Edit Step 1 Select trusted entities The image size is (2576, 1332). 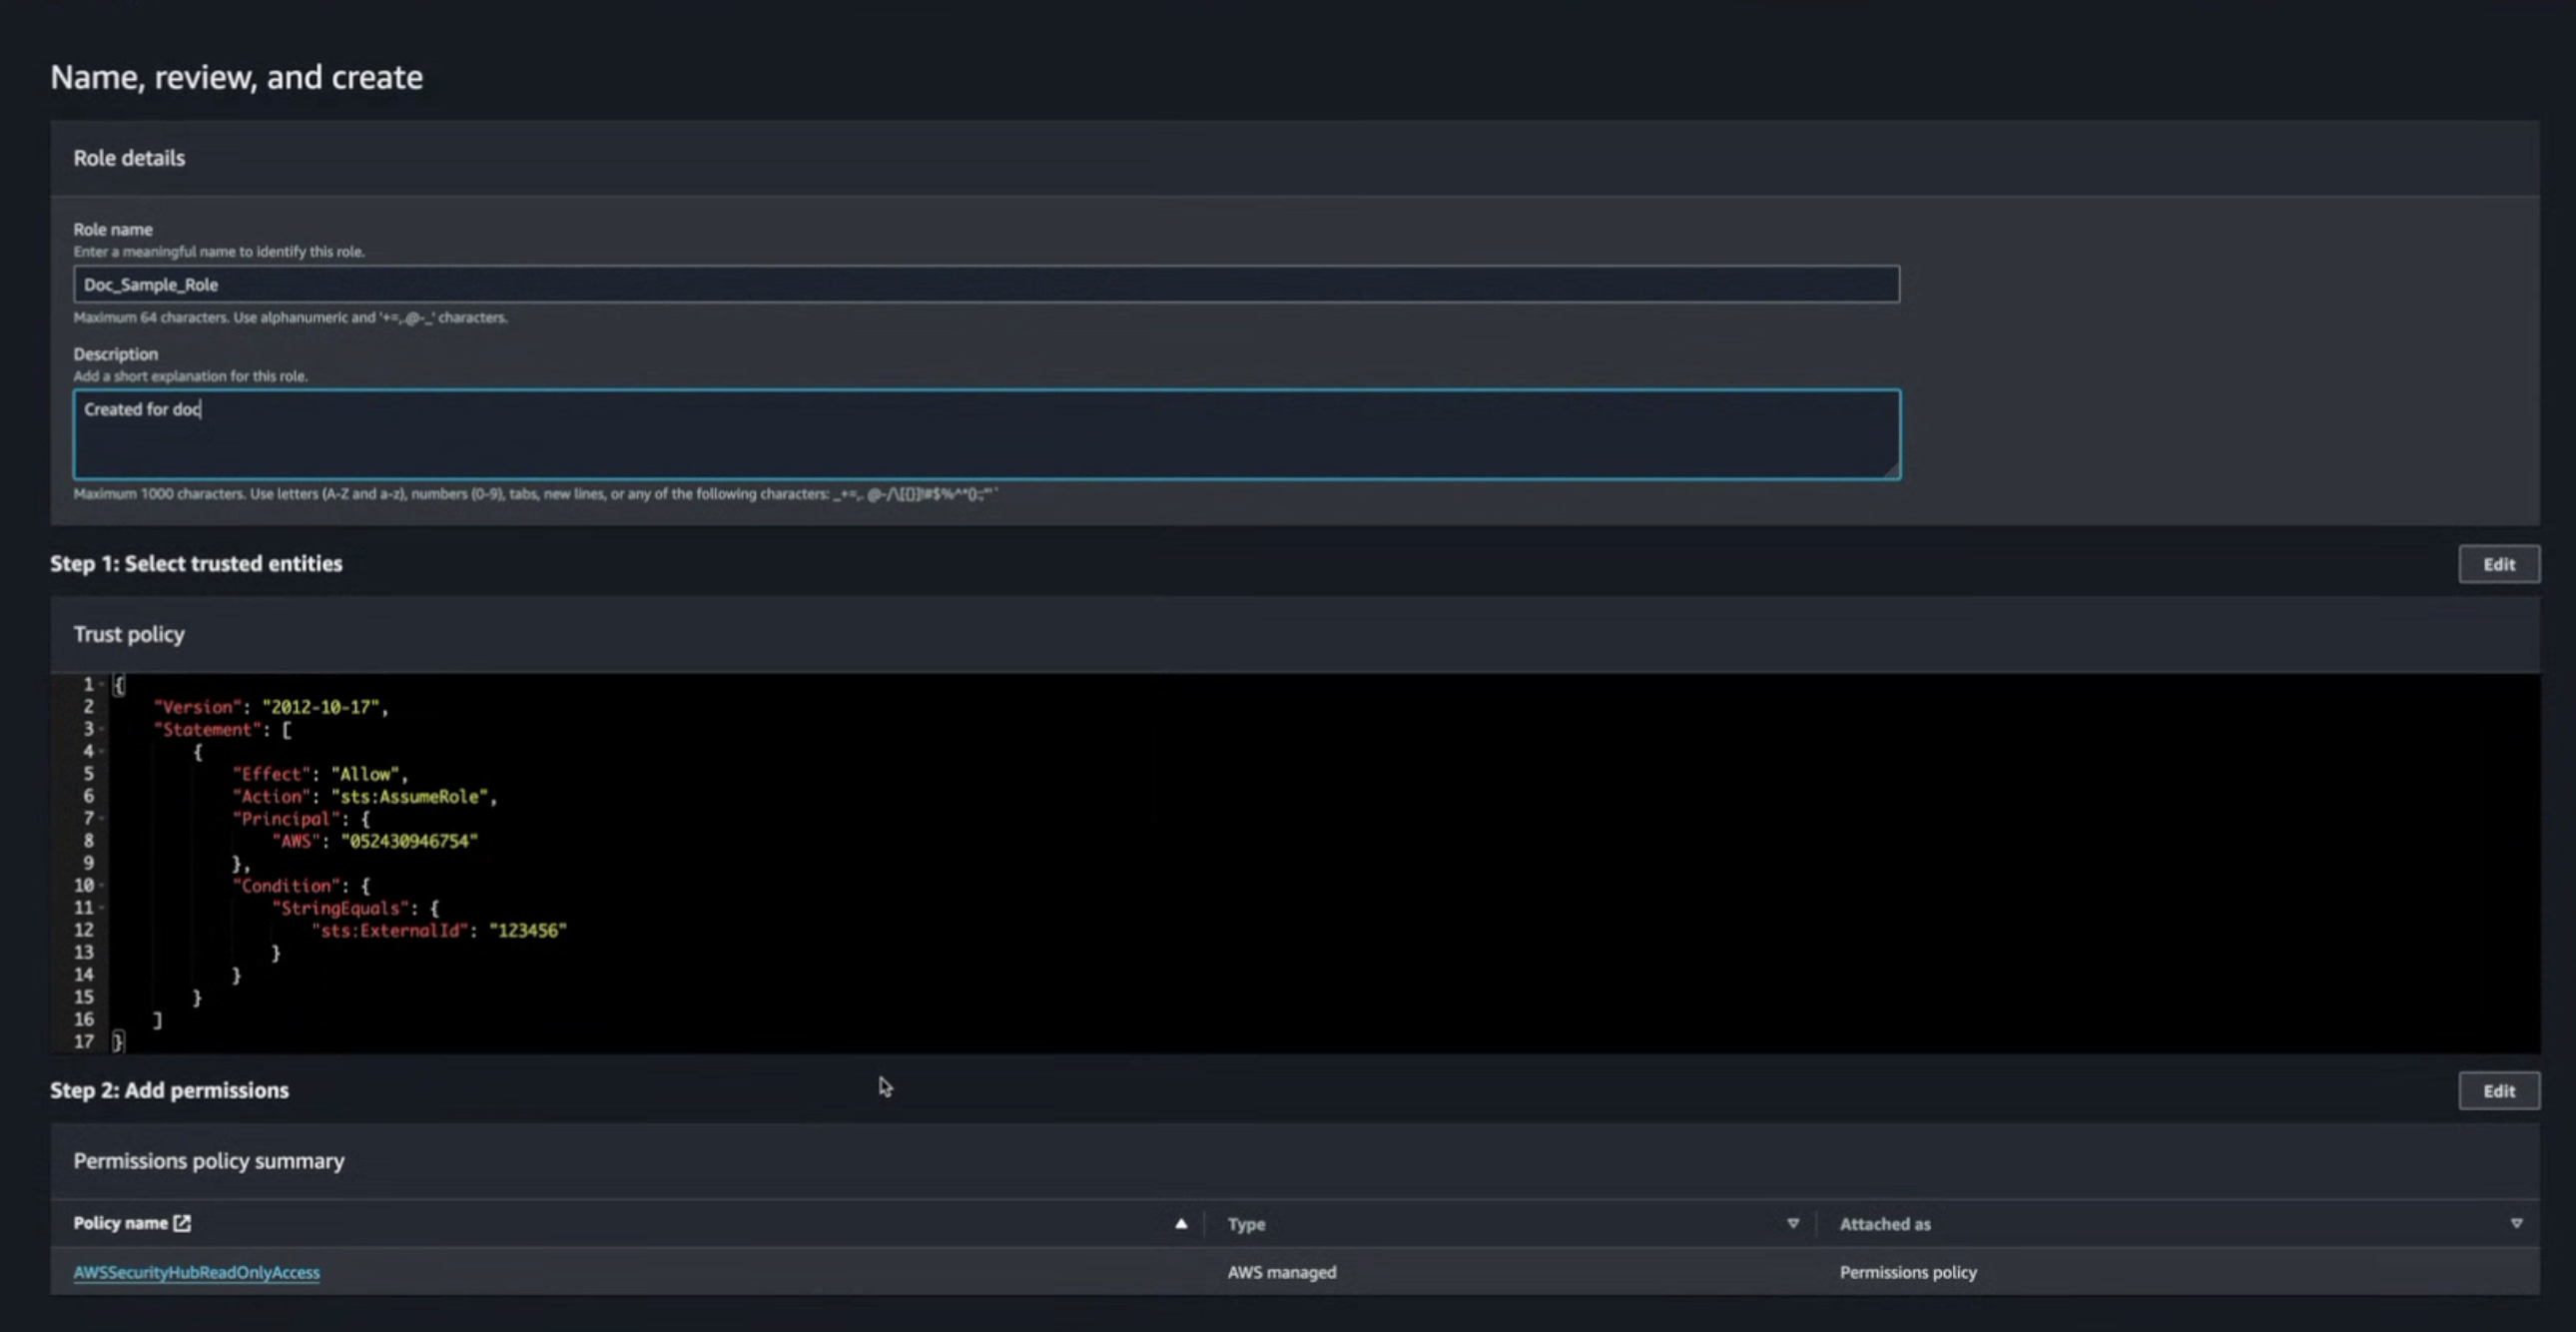[2498, 564]
